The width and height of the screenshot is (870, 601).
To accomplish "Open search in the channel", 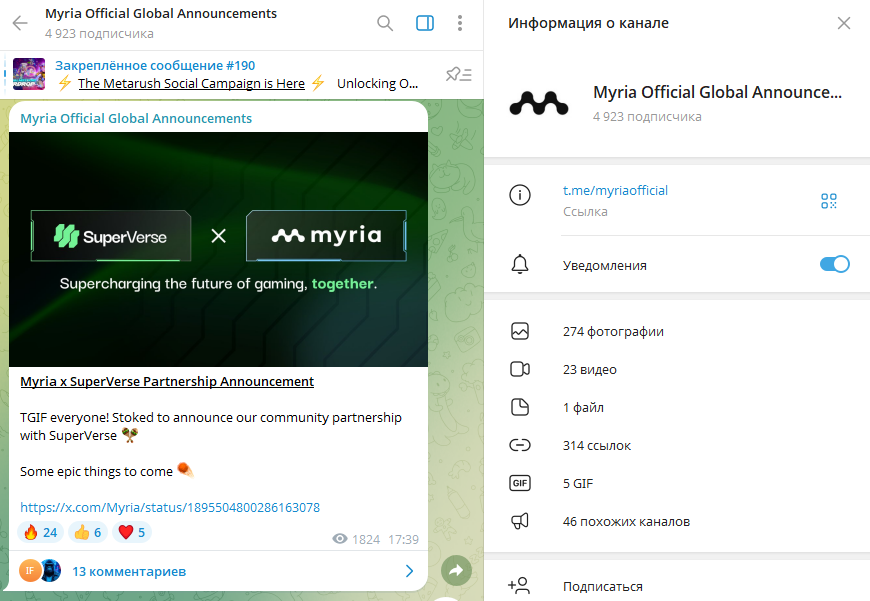I will tap(385, 23).
